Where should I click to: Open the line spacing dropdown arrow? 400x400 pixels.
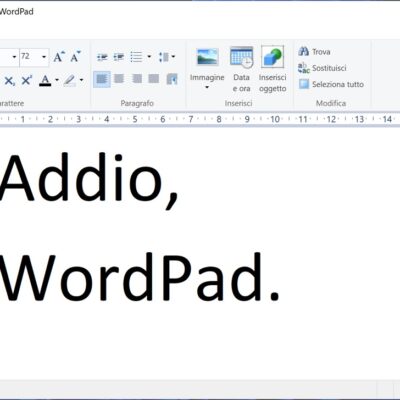(173, 57)
